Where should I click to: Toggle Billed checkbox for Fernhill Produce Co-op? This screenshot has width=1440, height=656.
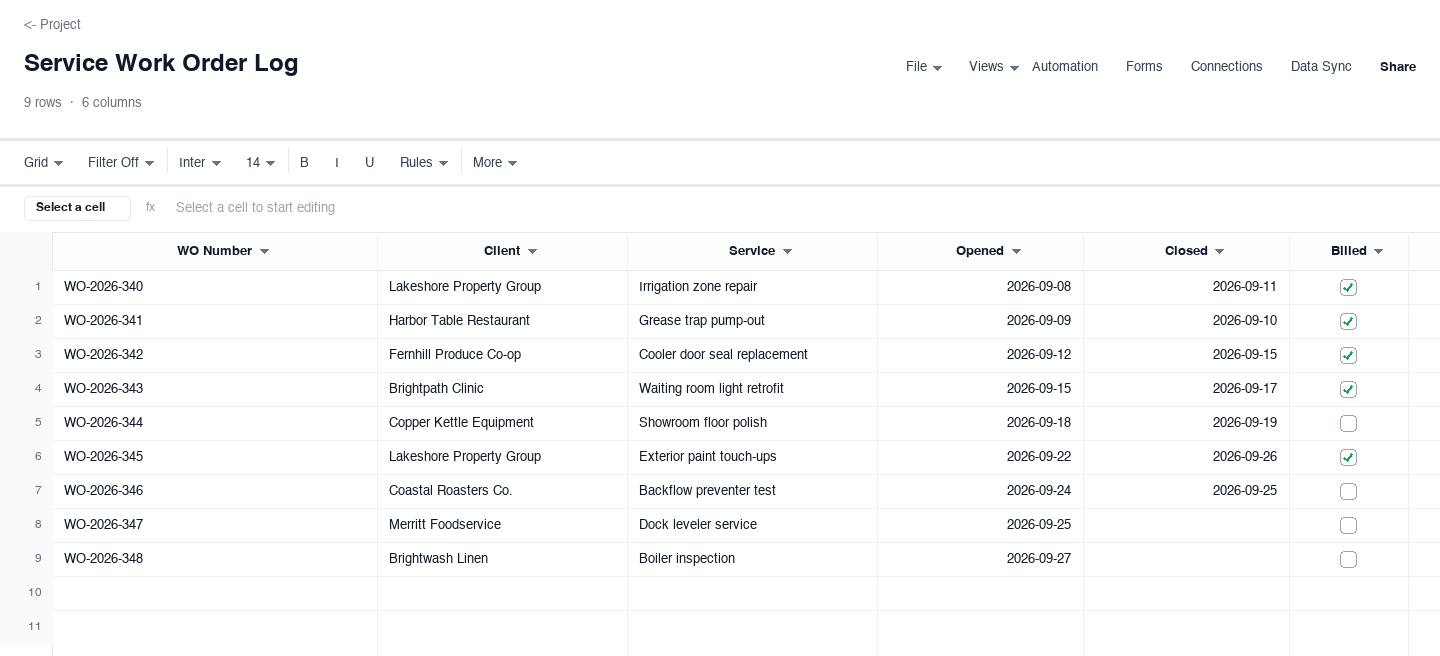[1348, 355]
